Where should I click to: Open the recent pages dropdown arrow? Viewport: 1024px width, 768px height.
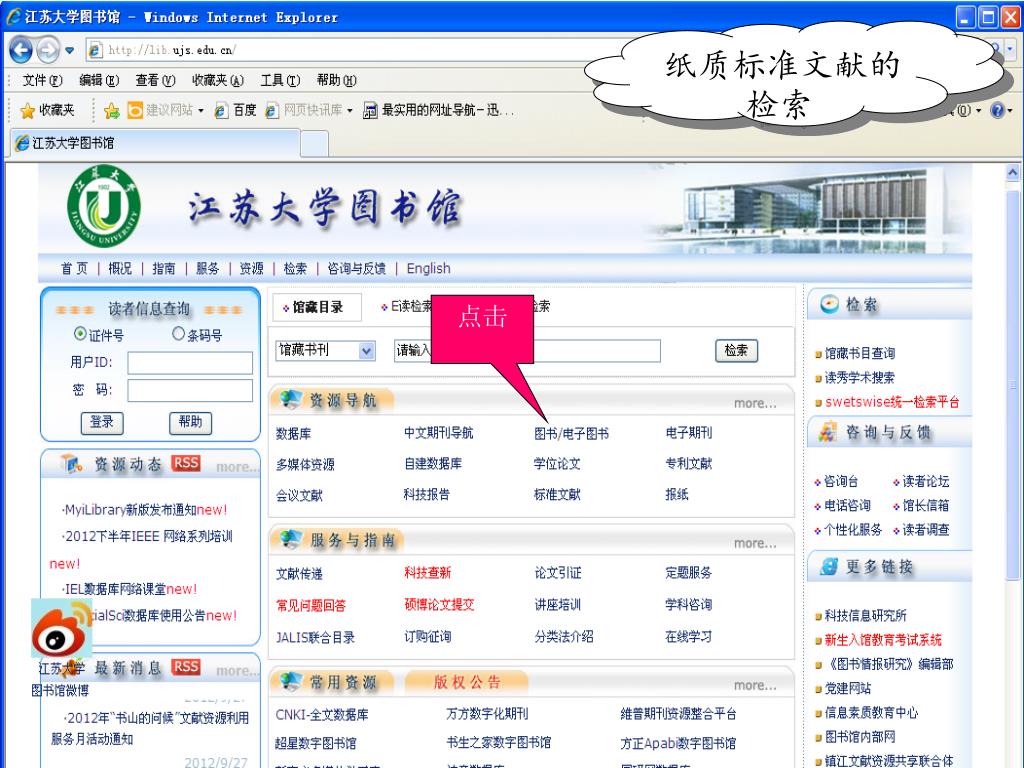pyautogui.click(x=69, y=50)
